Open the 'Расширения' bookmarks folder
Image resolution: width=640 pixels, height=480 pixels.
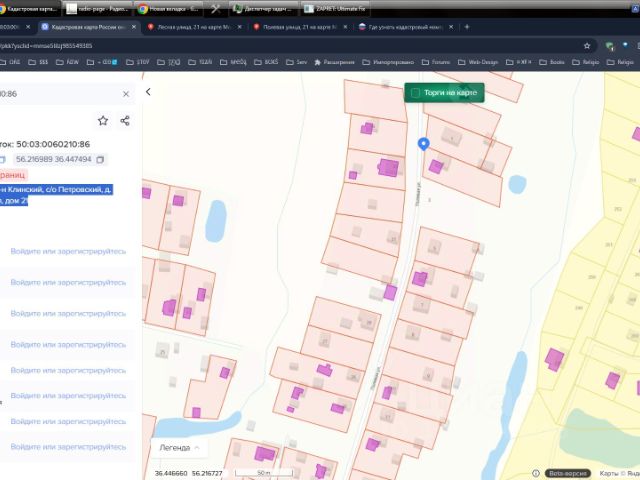click(x=337, y=62)
